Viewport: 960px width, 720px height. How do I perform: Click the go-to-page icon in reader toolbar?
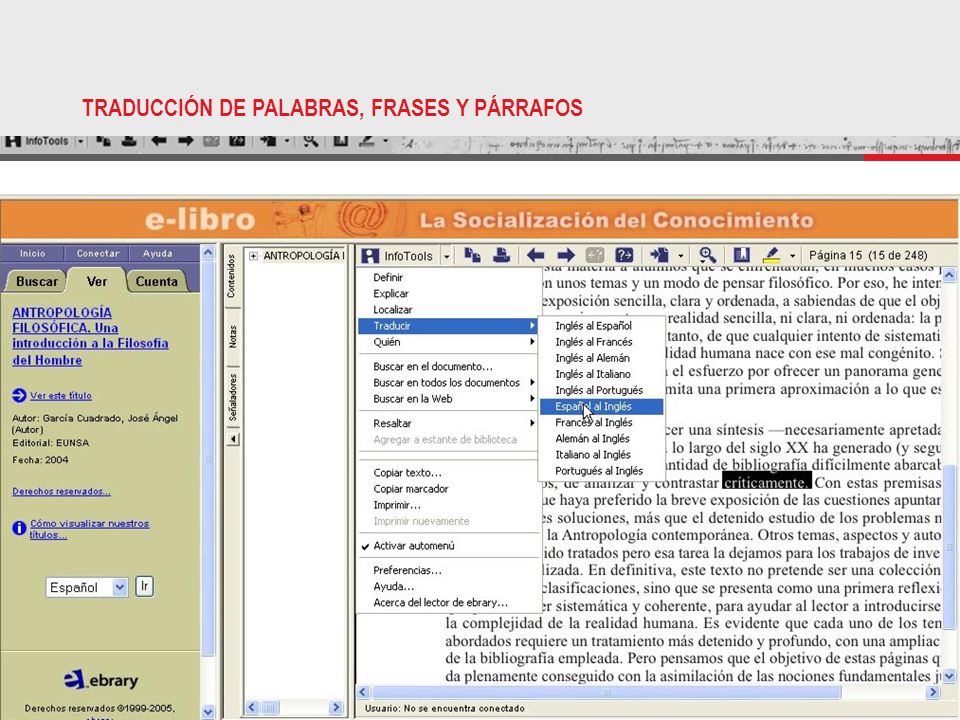[x=659, y=255]
